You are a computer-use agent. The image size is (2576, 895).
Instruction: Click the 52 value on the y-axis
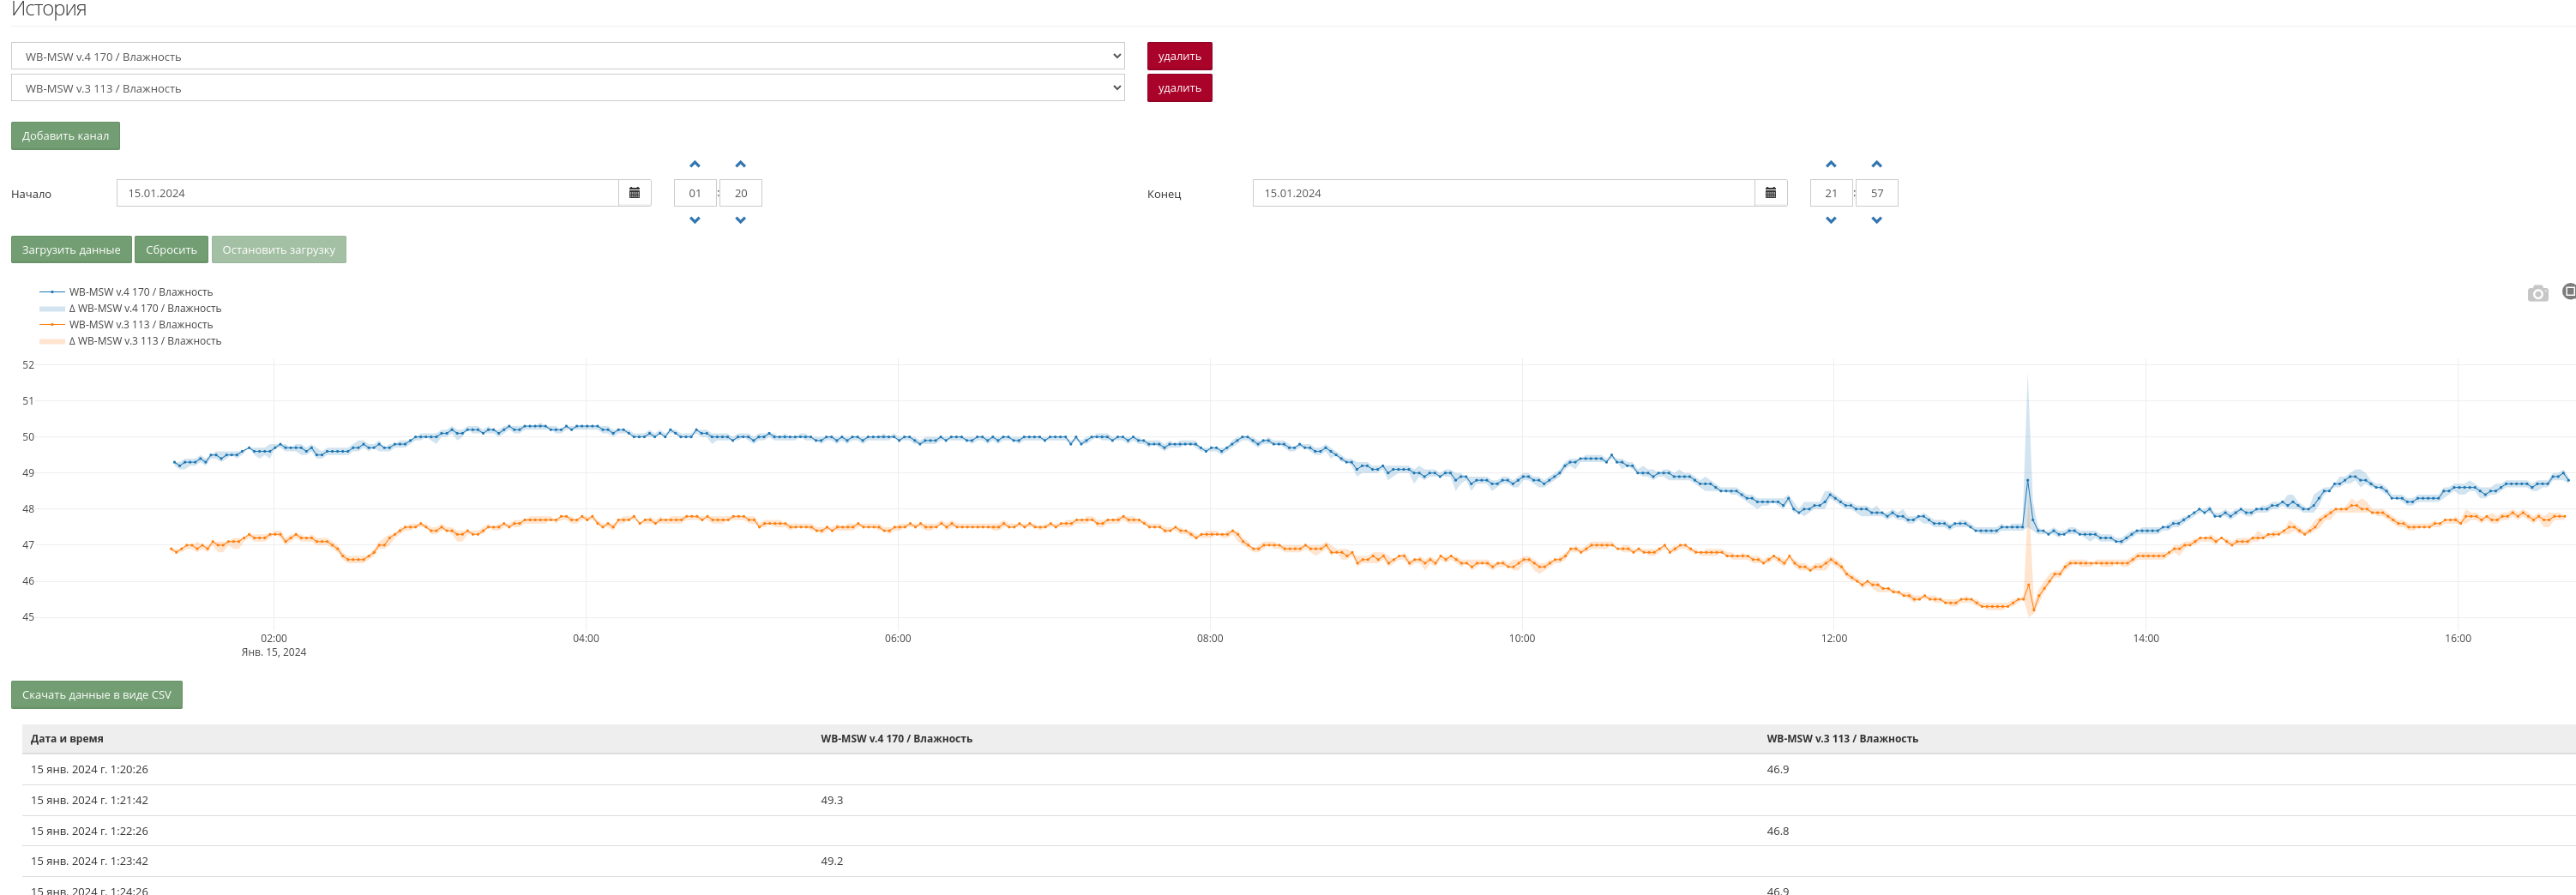point(28,365)
